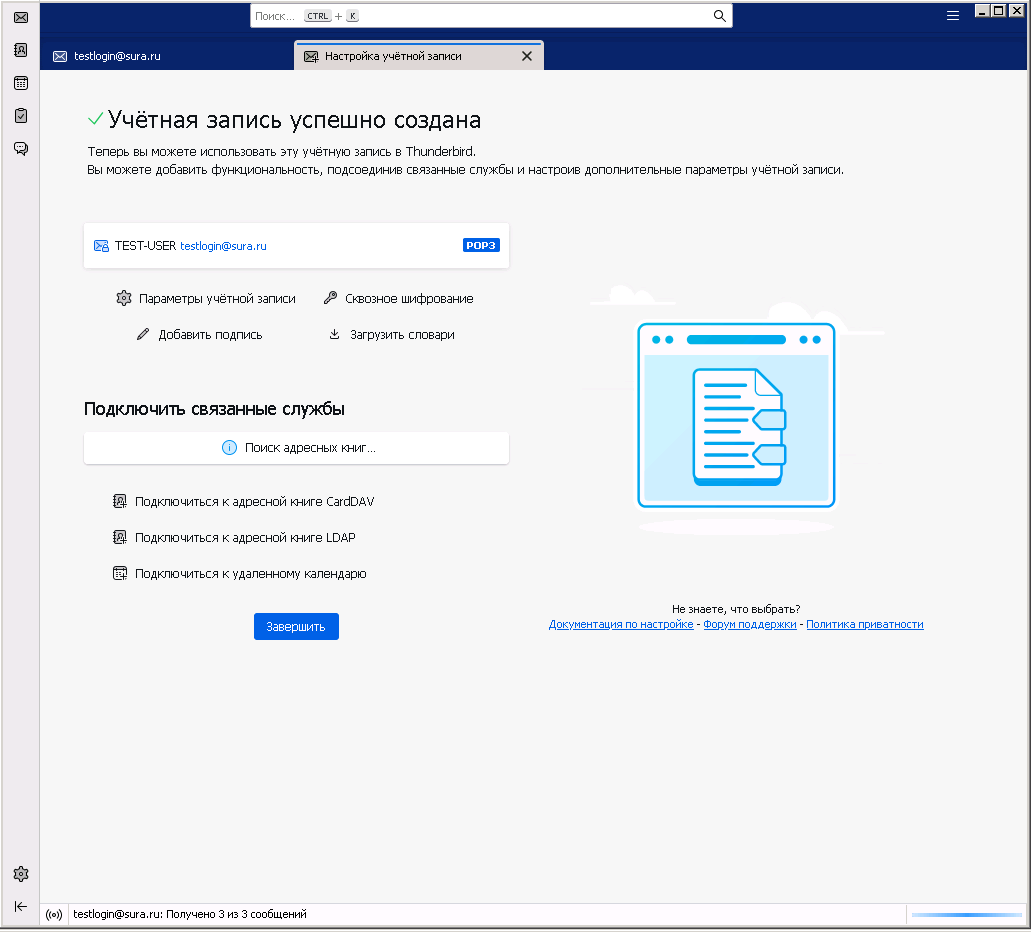The height and width of the screenshot is (932, 1031).
Task: Open Параметры учётной записи
Action: click(217, 298)
